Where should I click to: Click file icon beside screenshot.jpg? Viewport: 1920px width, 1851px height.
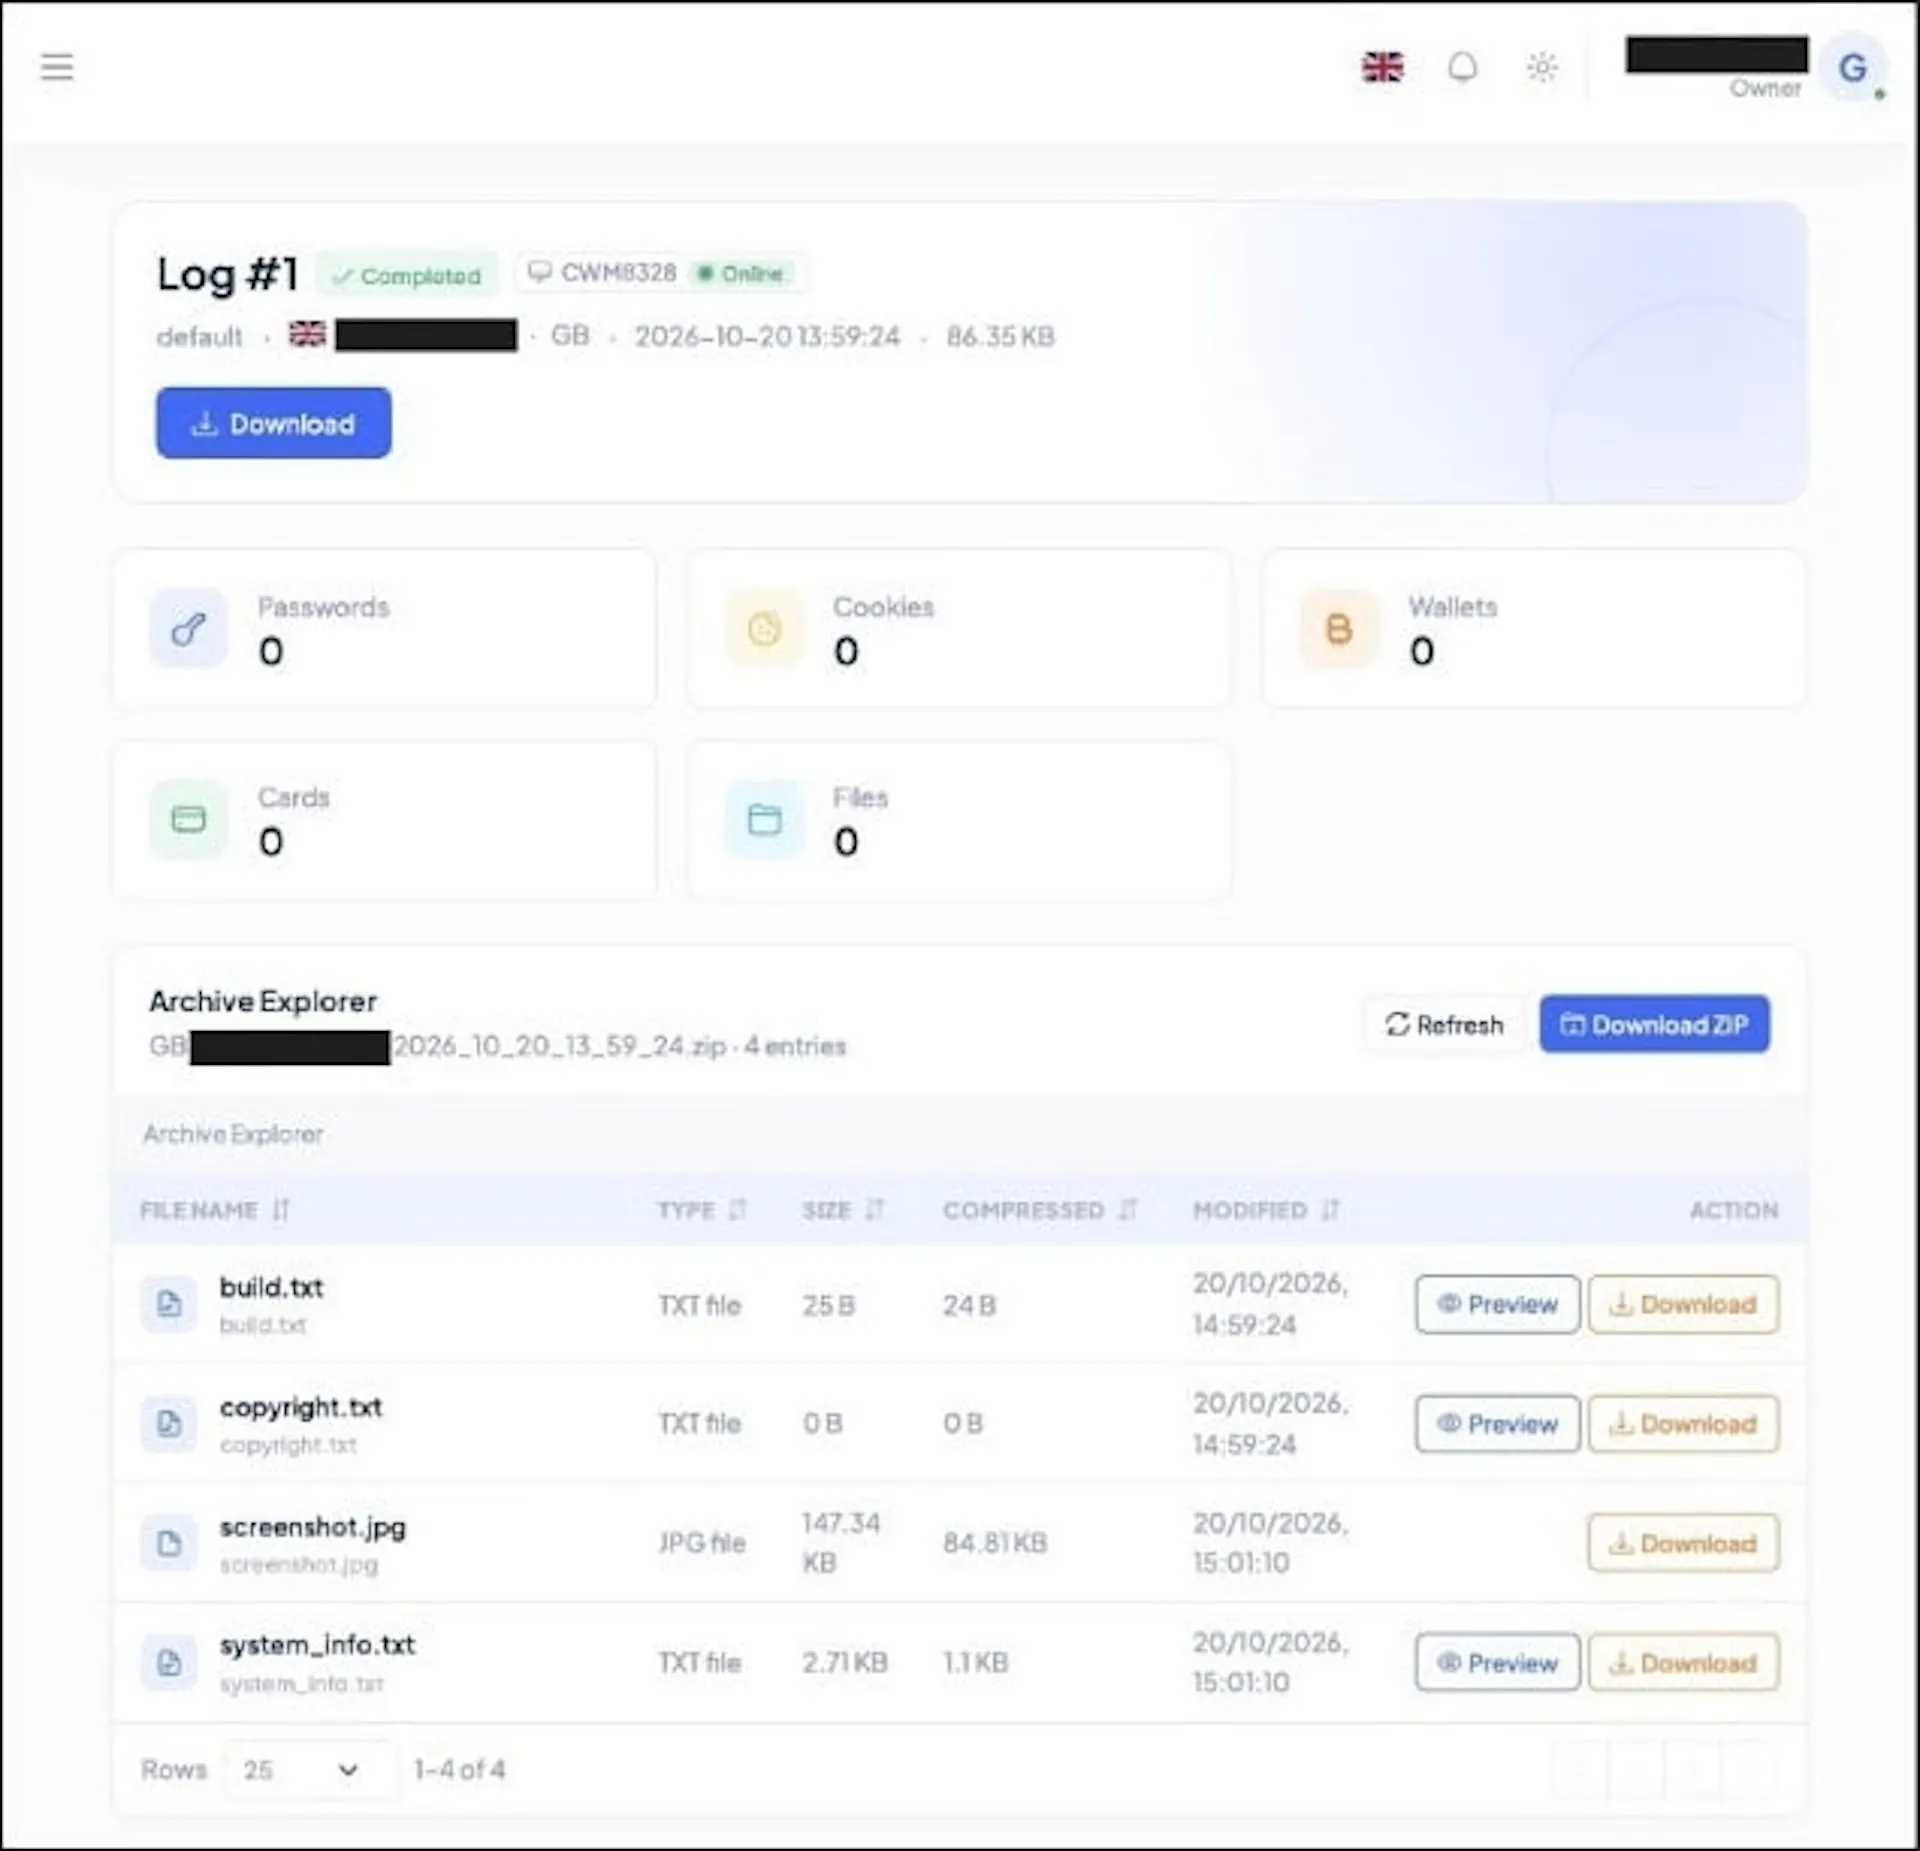coord(169,1543)
